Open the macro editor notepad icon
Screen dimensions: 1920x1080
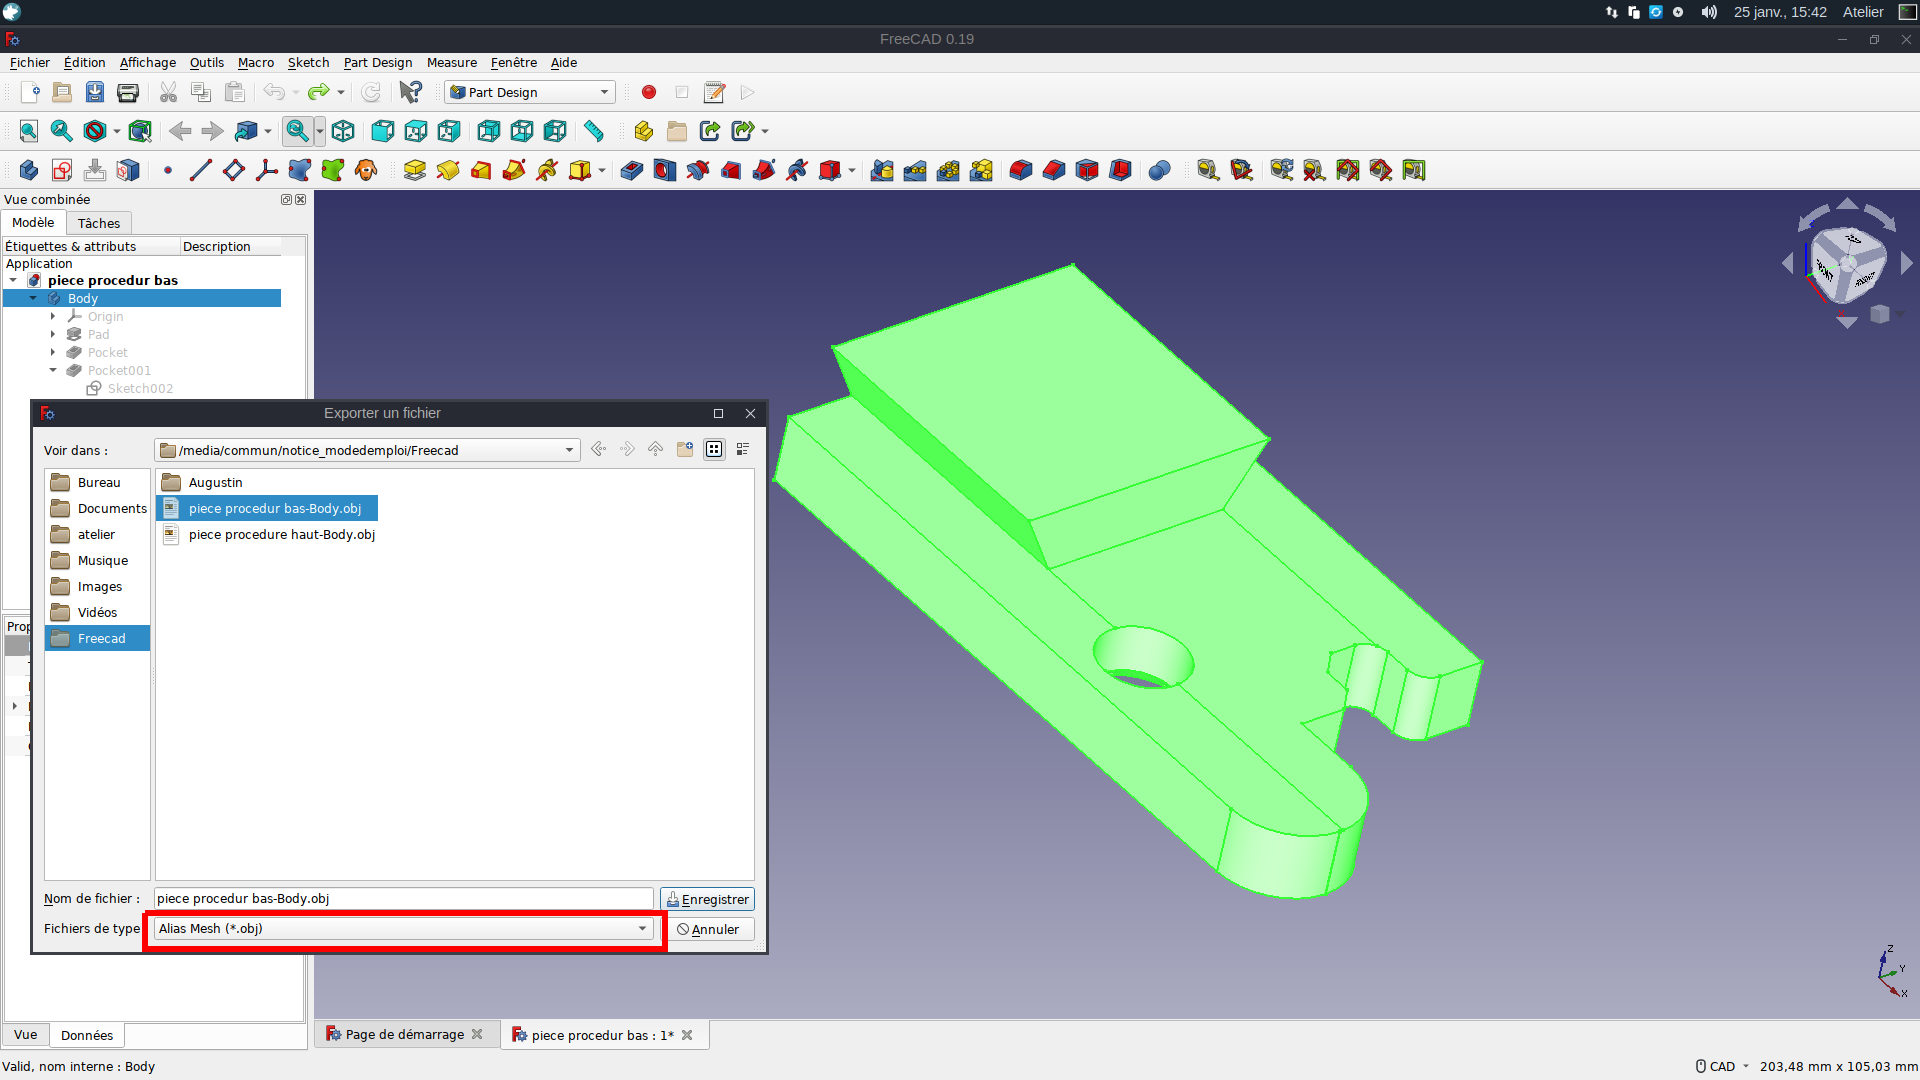pyautogui.click(x=714, y=92)
